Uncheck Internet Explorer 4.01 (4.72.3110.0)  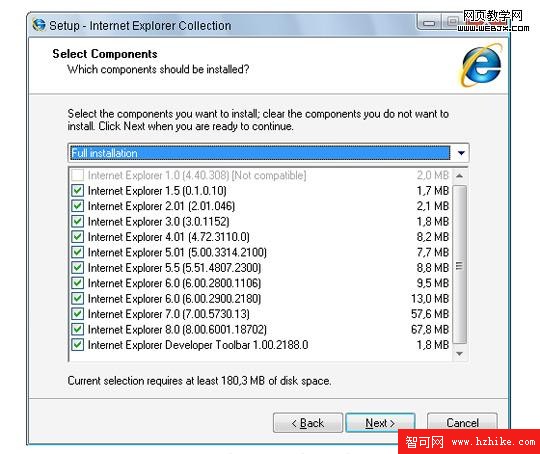click(x=77, y=237)
